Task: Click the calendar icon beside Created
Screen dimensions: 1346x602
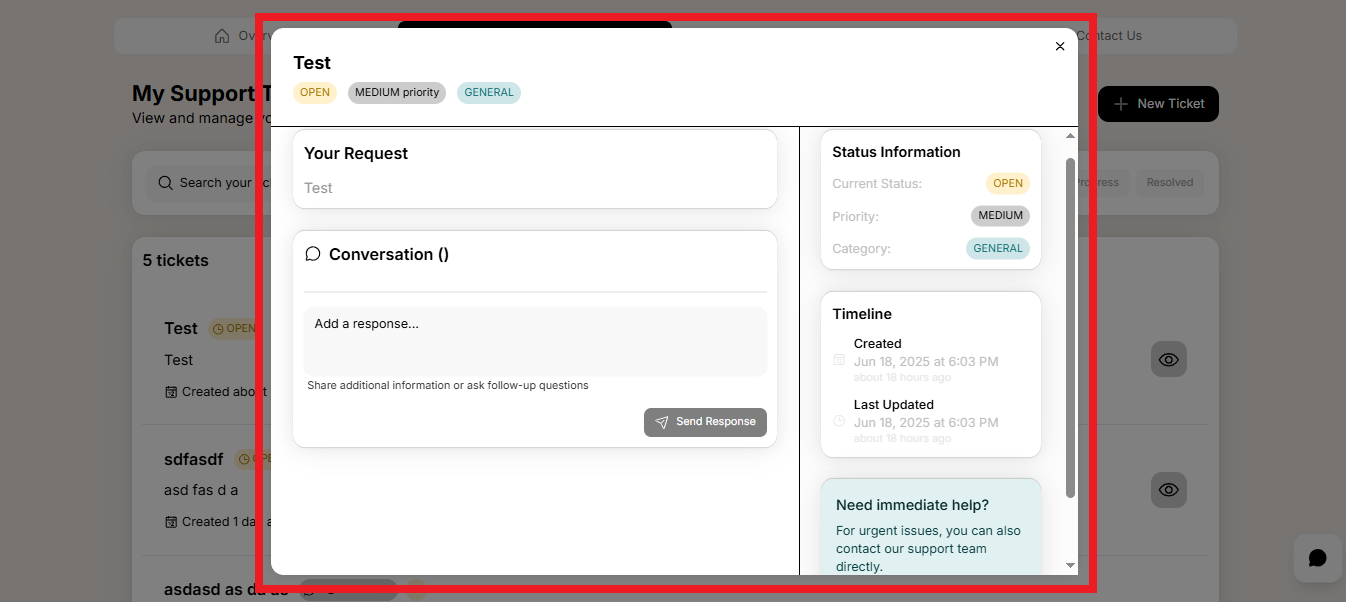Action: point(839,360)
